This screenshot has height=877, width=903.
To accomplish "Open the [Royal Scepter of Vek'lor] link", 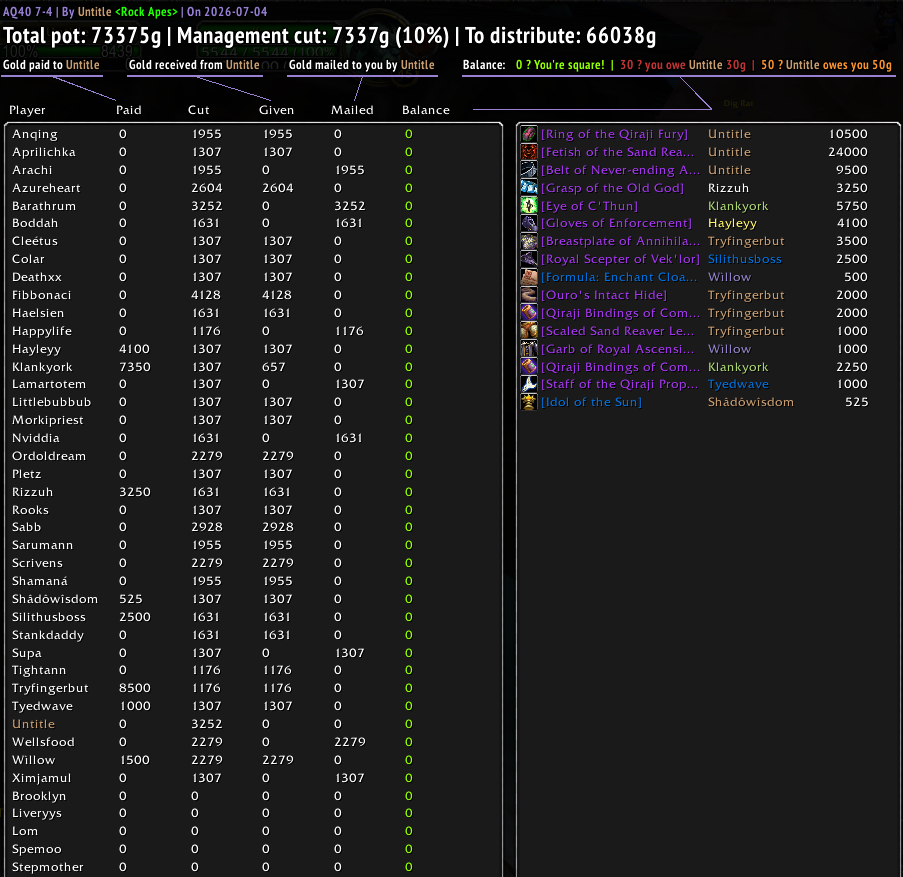I will [x=620, y=259].
